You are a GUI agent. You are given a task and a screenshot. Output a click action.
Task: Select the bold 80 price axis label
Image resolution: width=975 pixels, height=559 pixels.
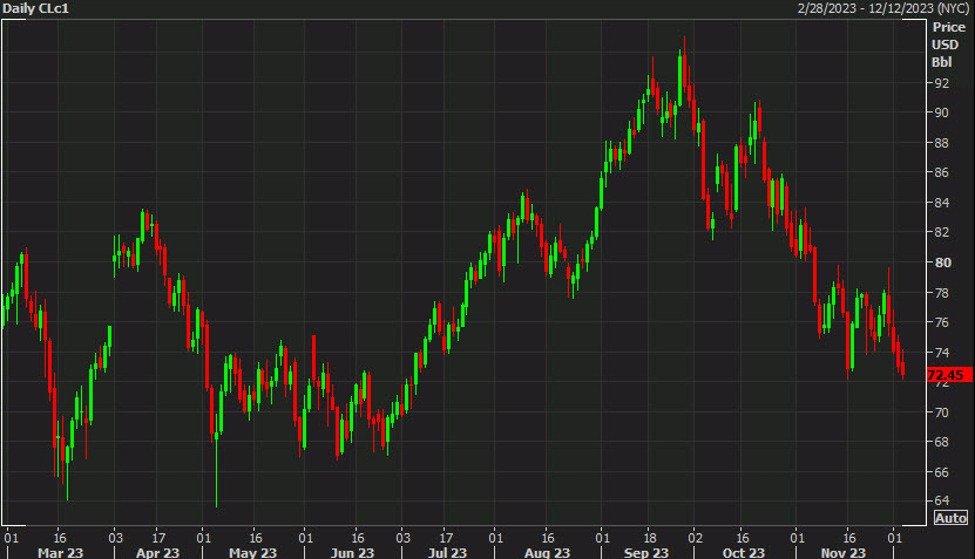pyautogui.click(x=941, y=263)
